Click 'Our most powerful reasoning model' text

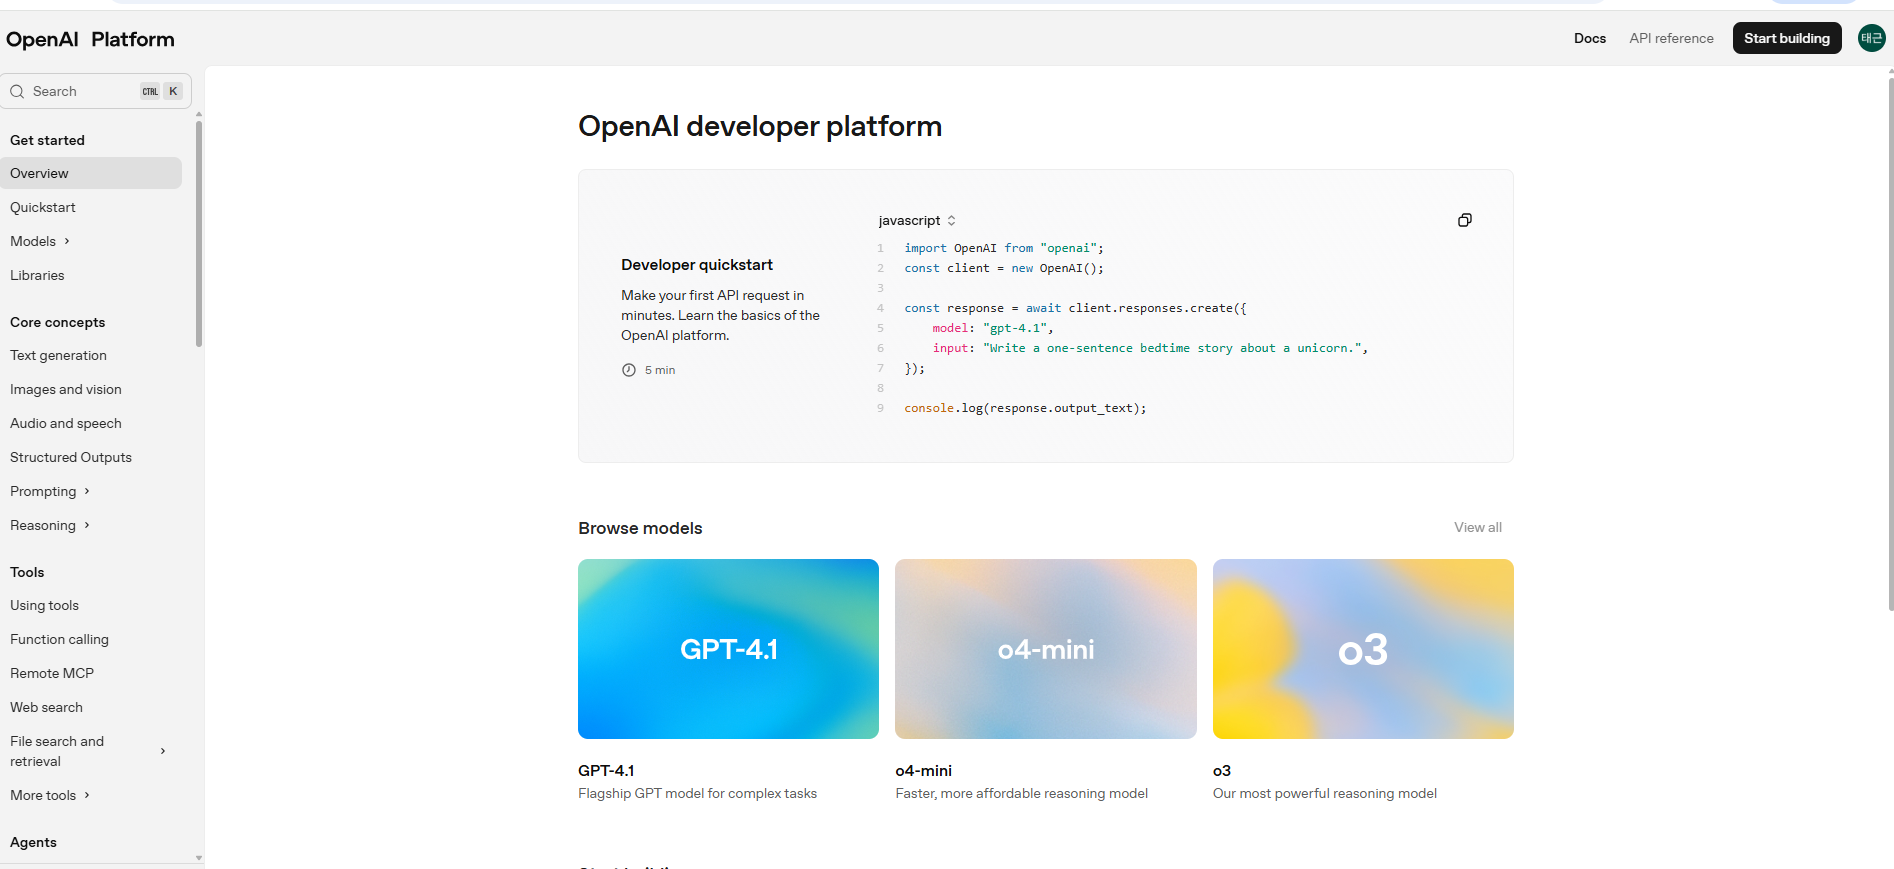1325,793
